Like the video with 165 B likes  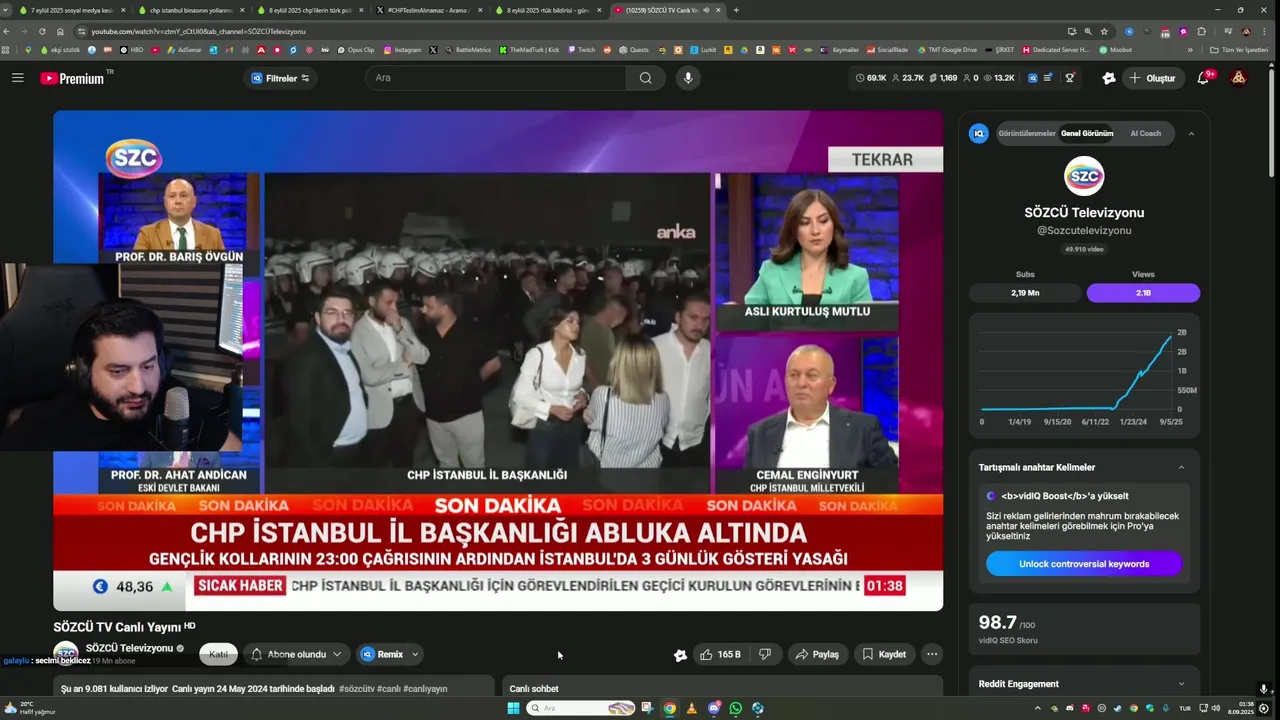pyautogui.click(x=720, y=654)
